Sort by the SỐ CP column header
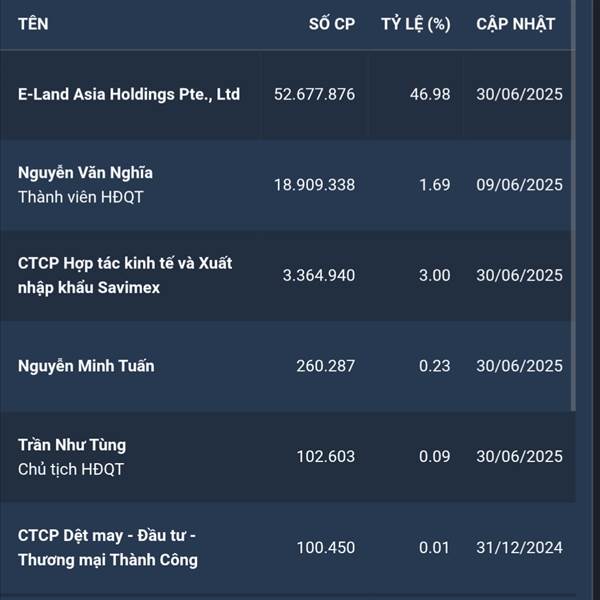The height and width of the screenshot is (600, 600). (x=332, y=24)
